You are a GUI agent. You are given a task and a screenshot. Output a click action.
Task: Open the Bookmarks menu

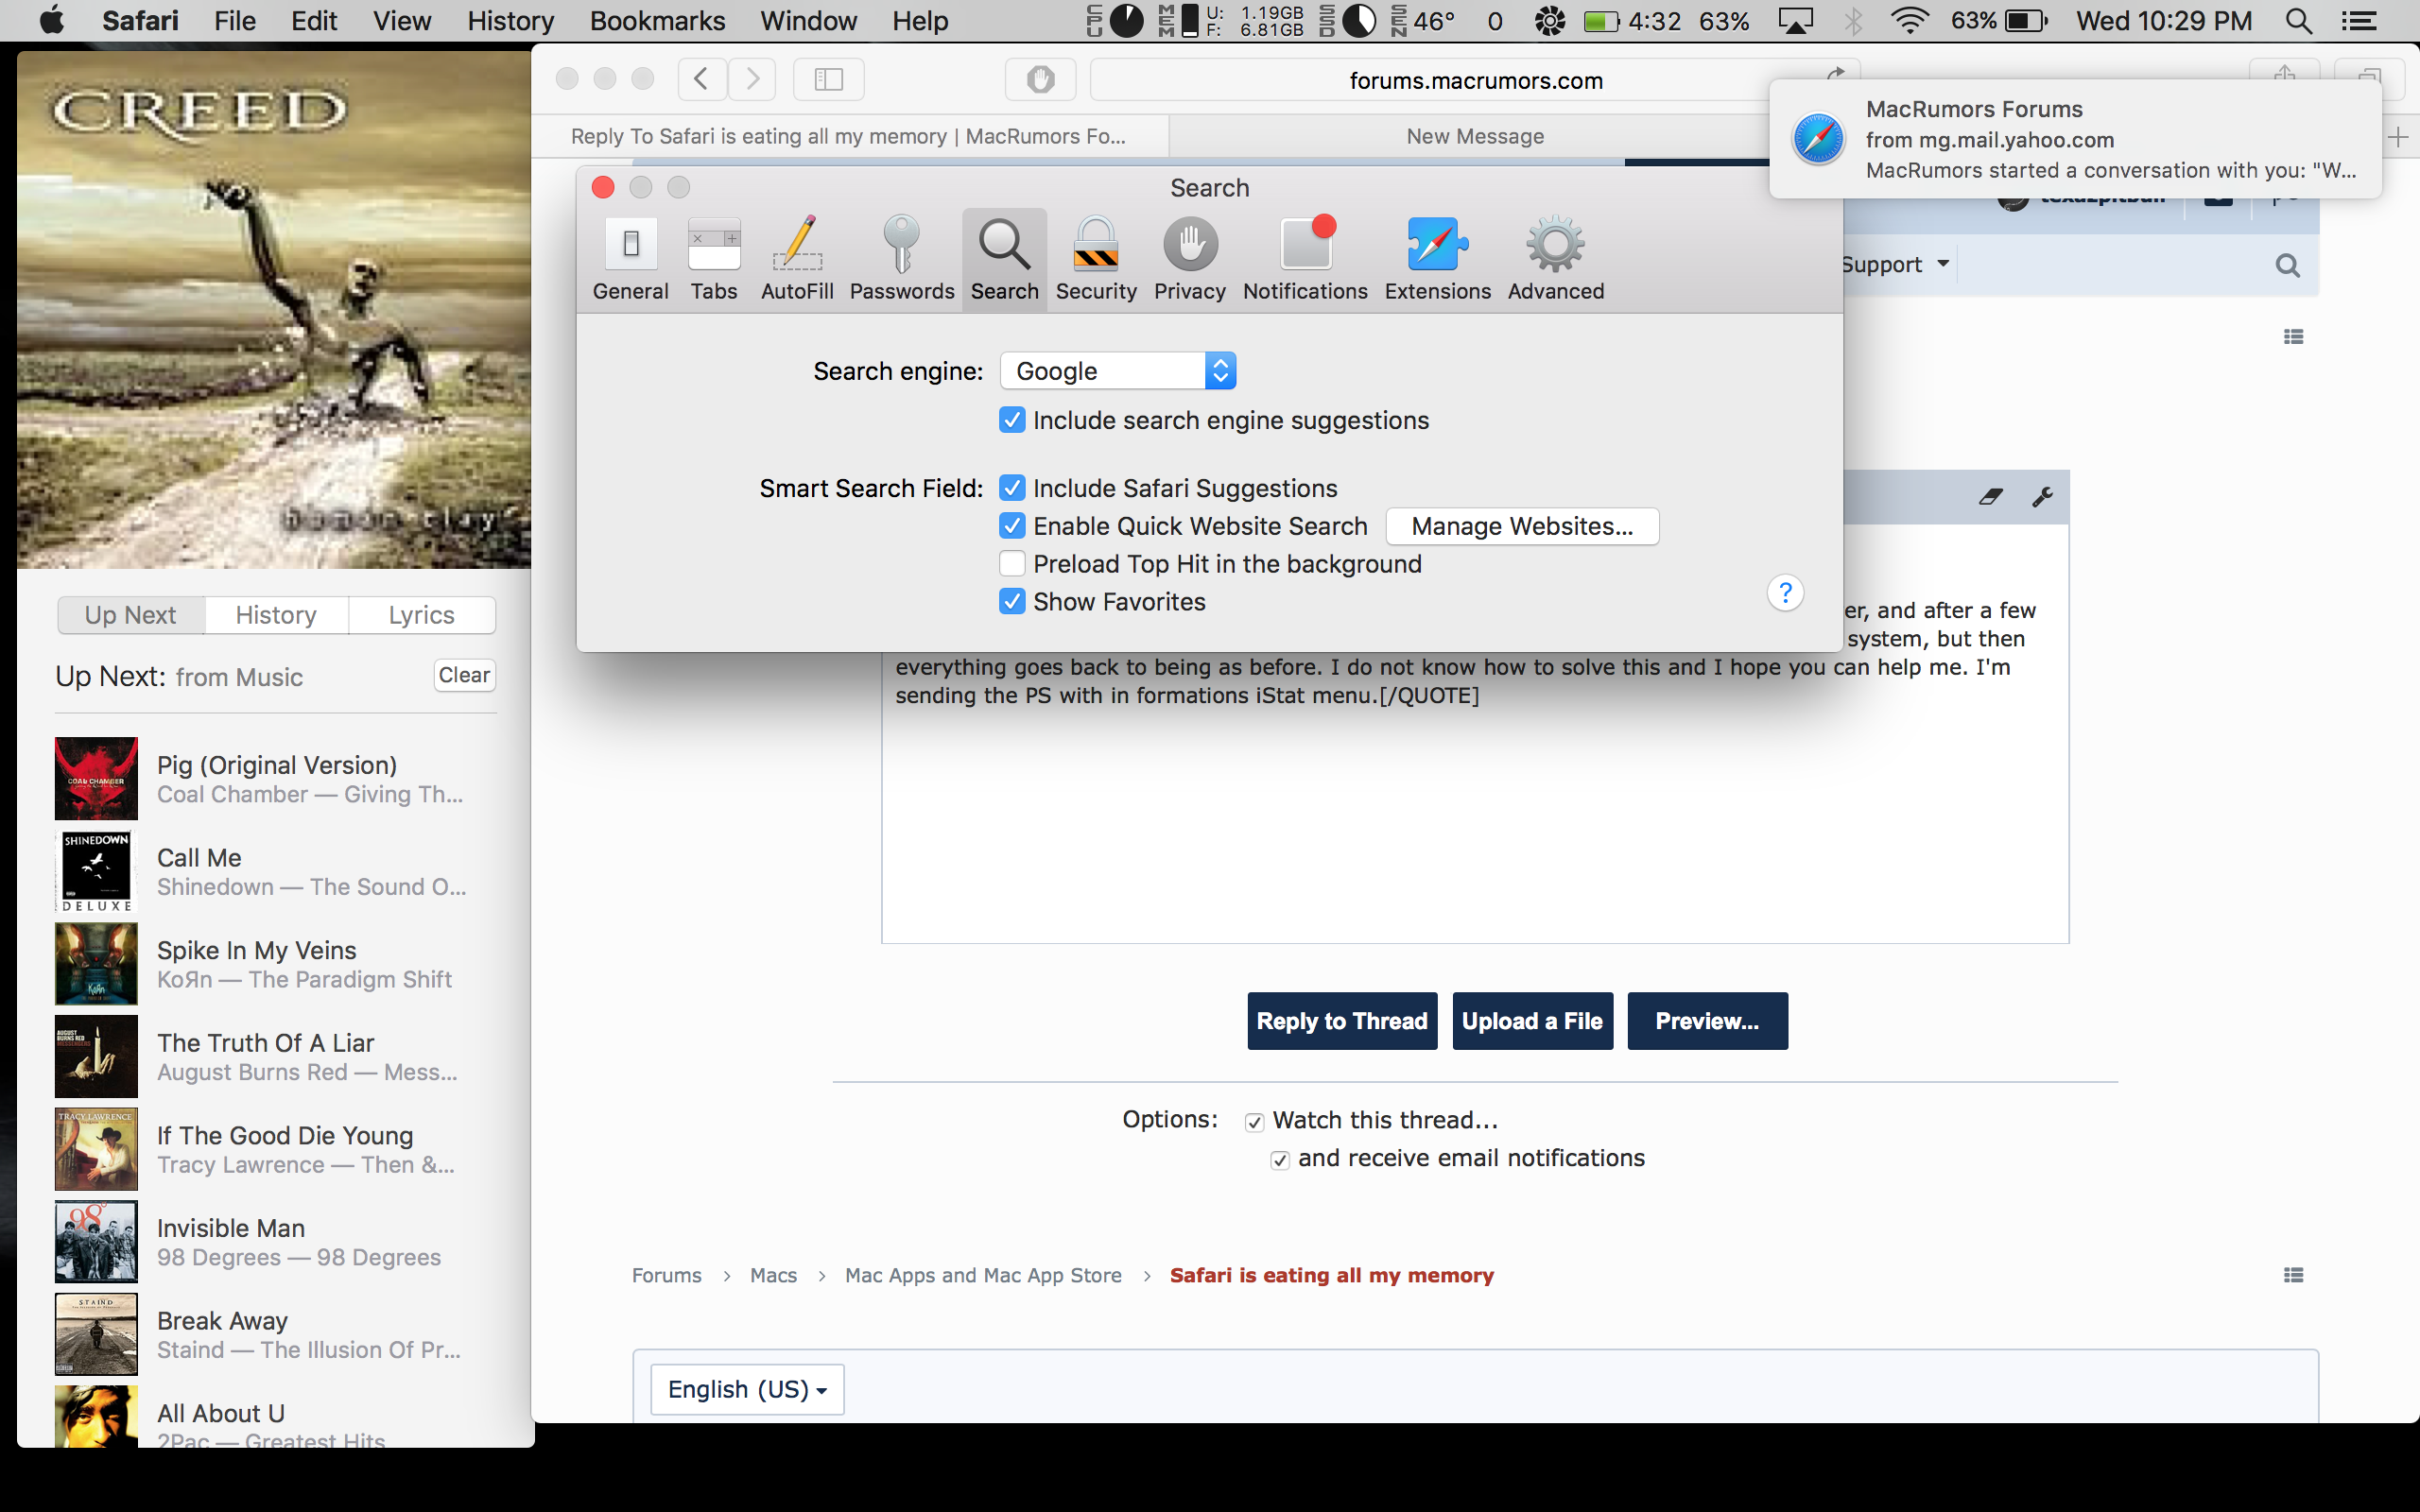pyautogui.click(x=657, y=21)
